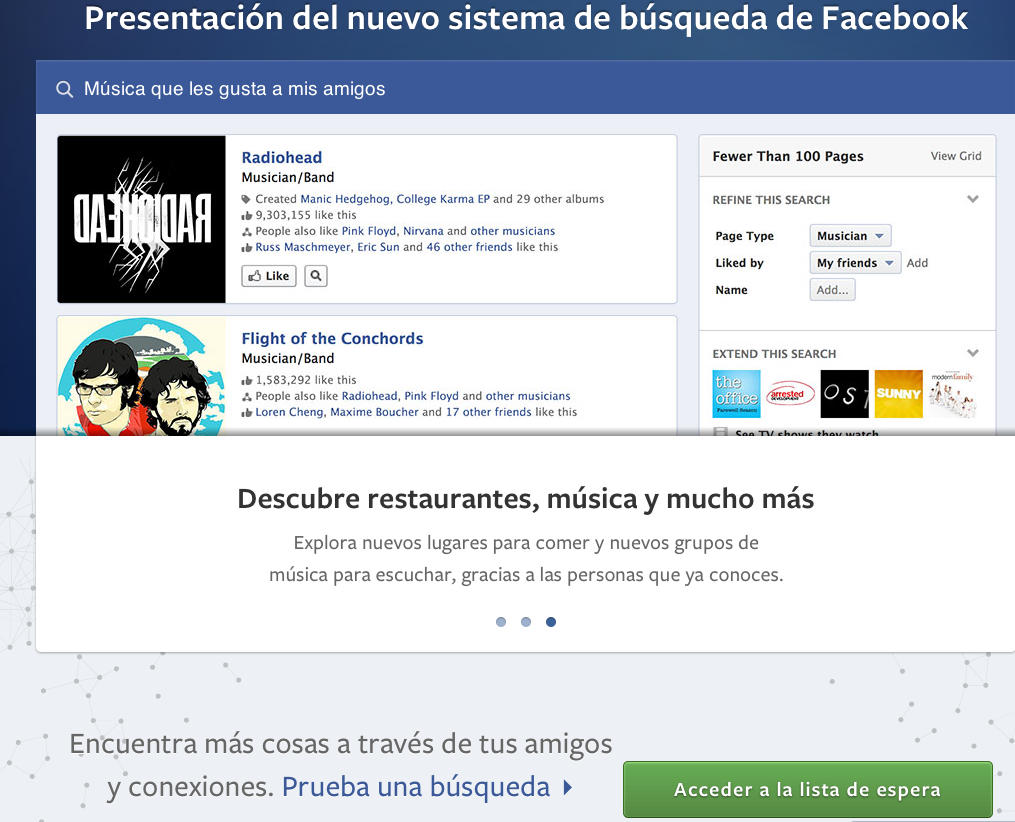Open Arrested Development thumbnail
This screenshot has width=1015, height=822.
coord(790,394)
